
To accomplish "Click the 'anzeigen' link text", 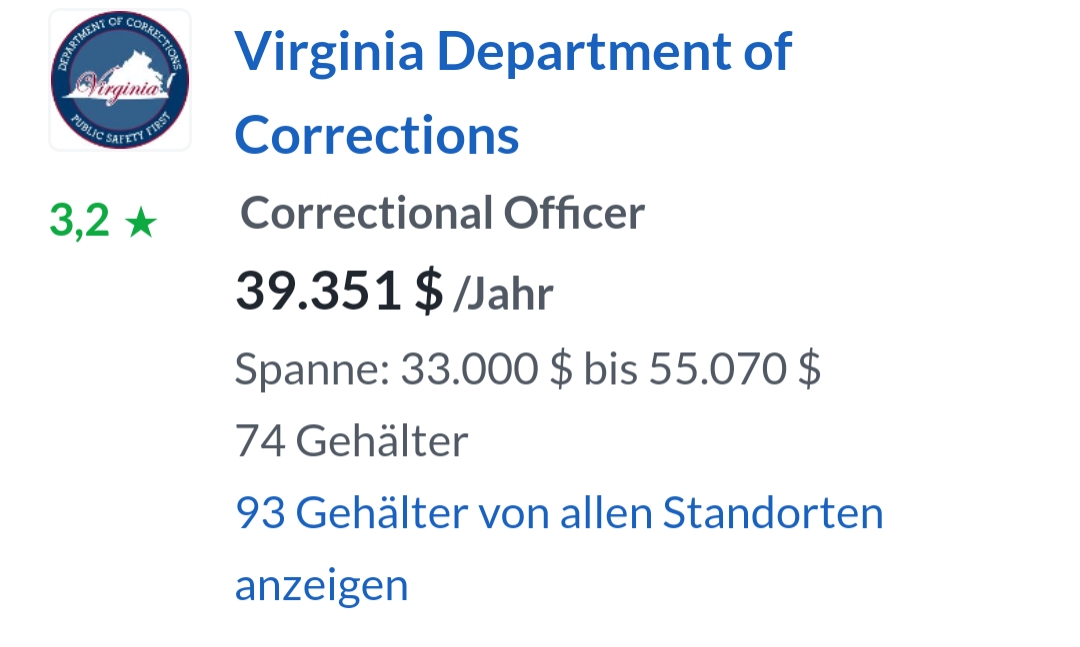I will [322, 586].
